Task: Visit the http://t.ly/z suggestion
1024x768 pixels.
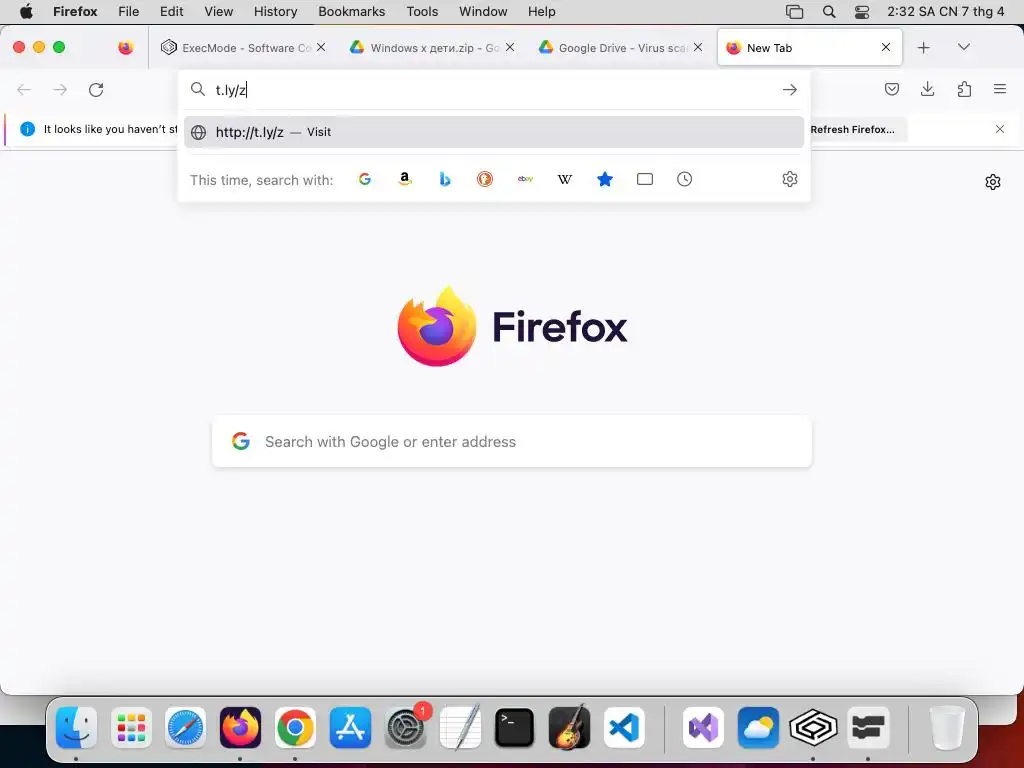Action: tap(494, 132)
